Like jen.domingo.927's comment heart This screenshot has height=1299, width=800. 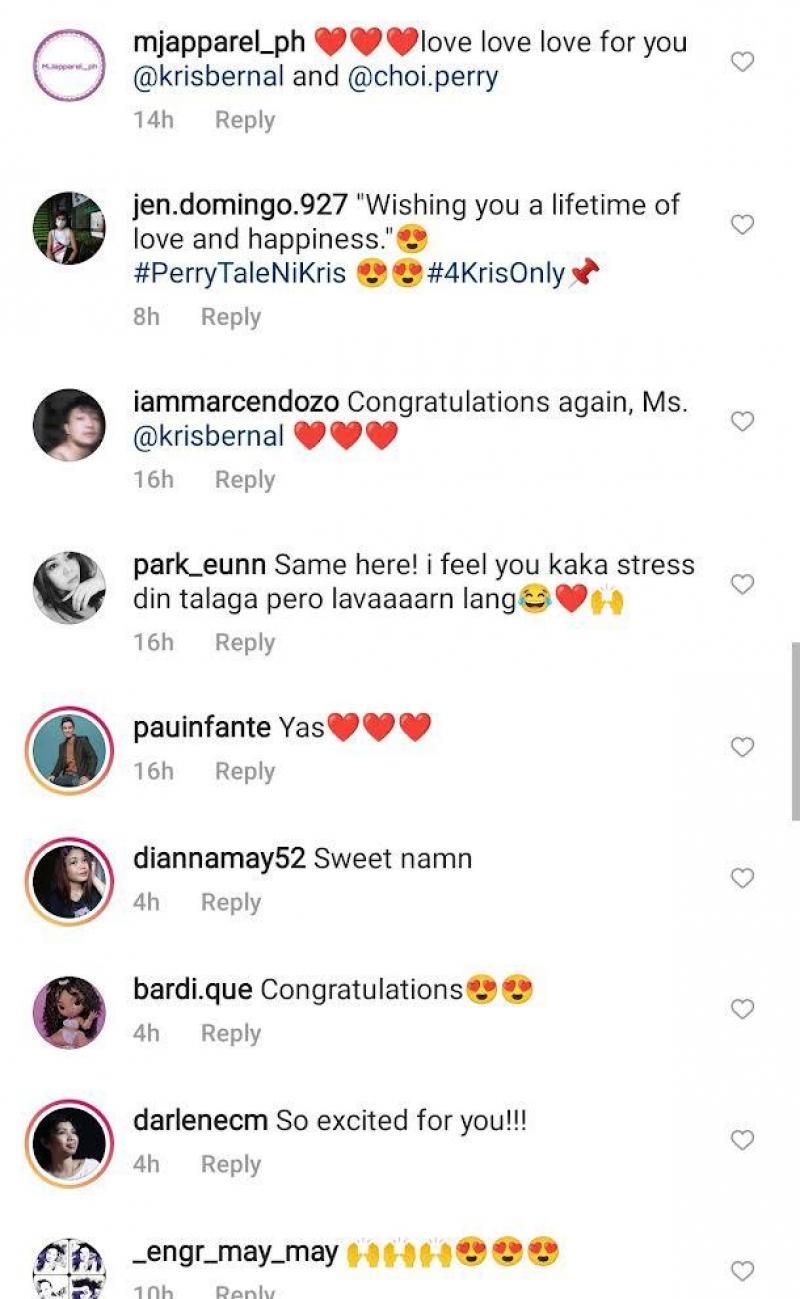click(742, 225)
